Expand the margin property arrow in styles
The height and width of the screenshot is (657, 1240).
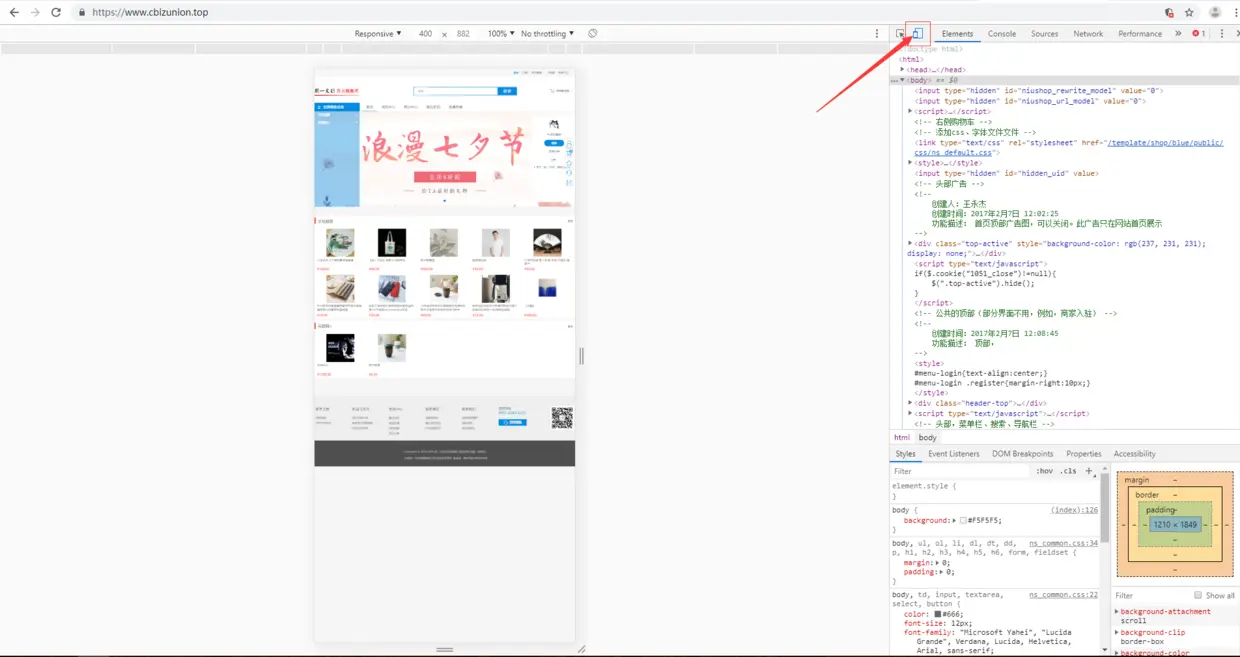937,563
